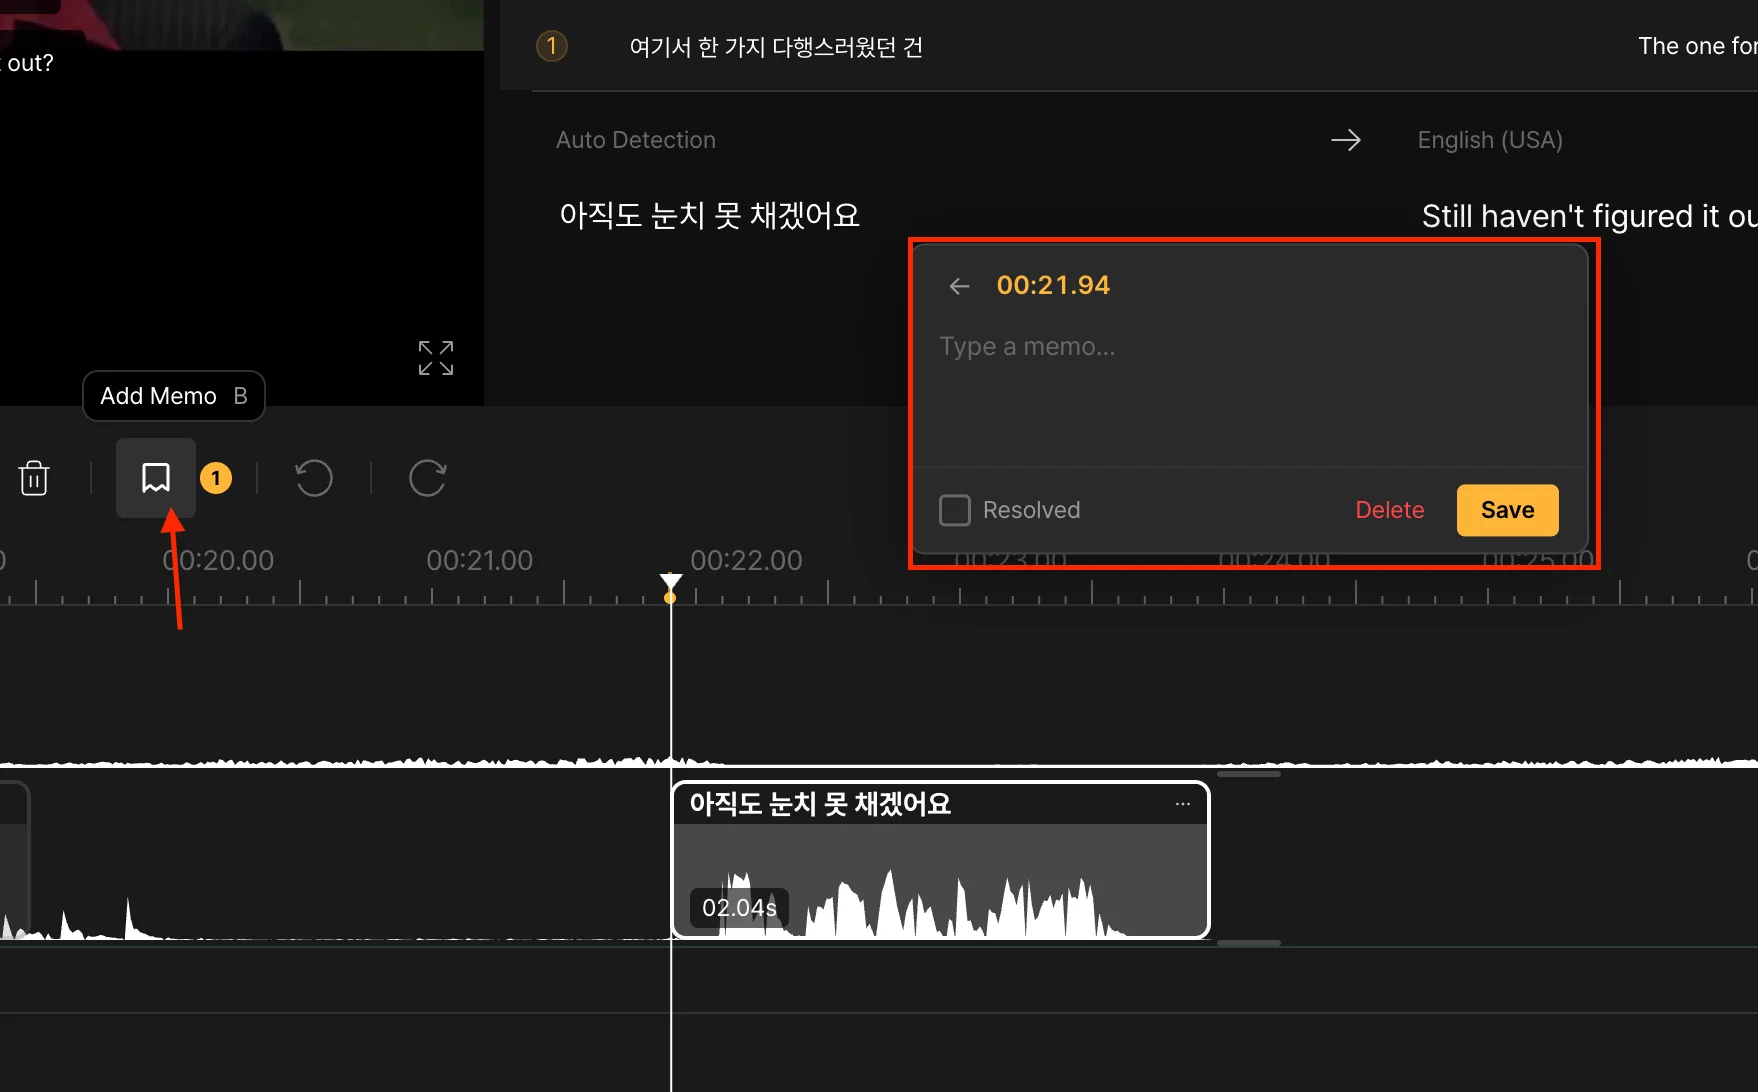Click the back arrow in memo popup
This screenshot has width=1758, height=1092.
pos(959,286)
